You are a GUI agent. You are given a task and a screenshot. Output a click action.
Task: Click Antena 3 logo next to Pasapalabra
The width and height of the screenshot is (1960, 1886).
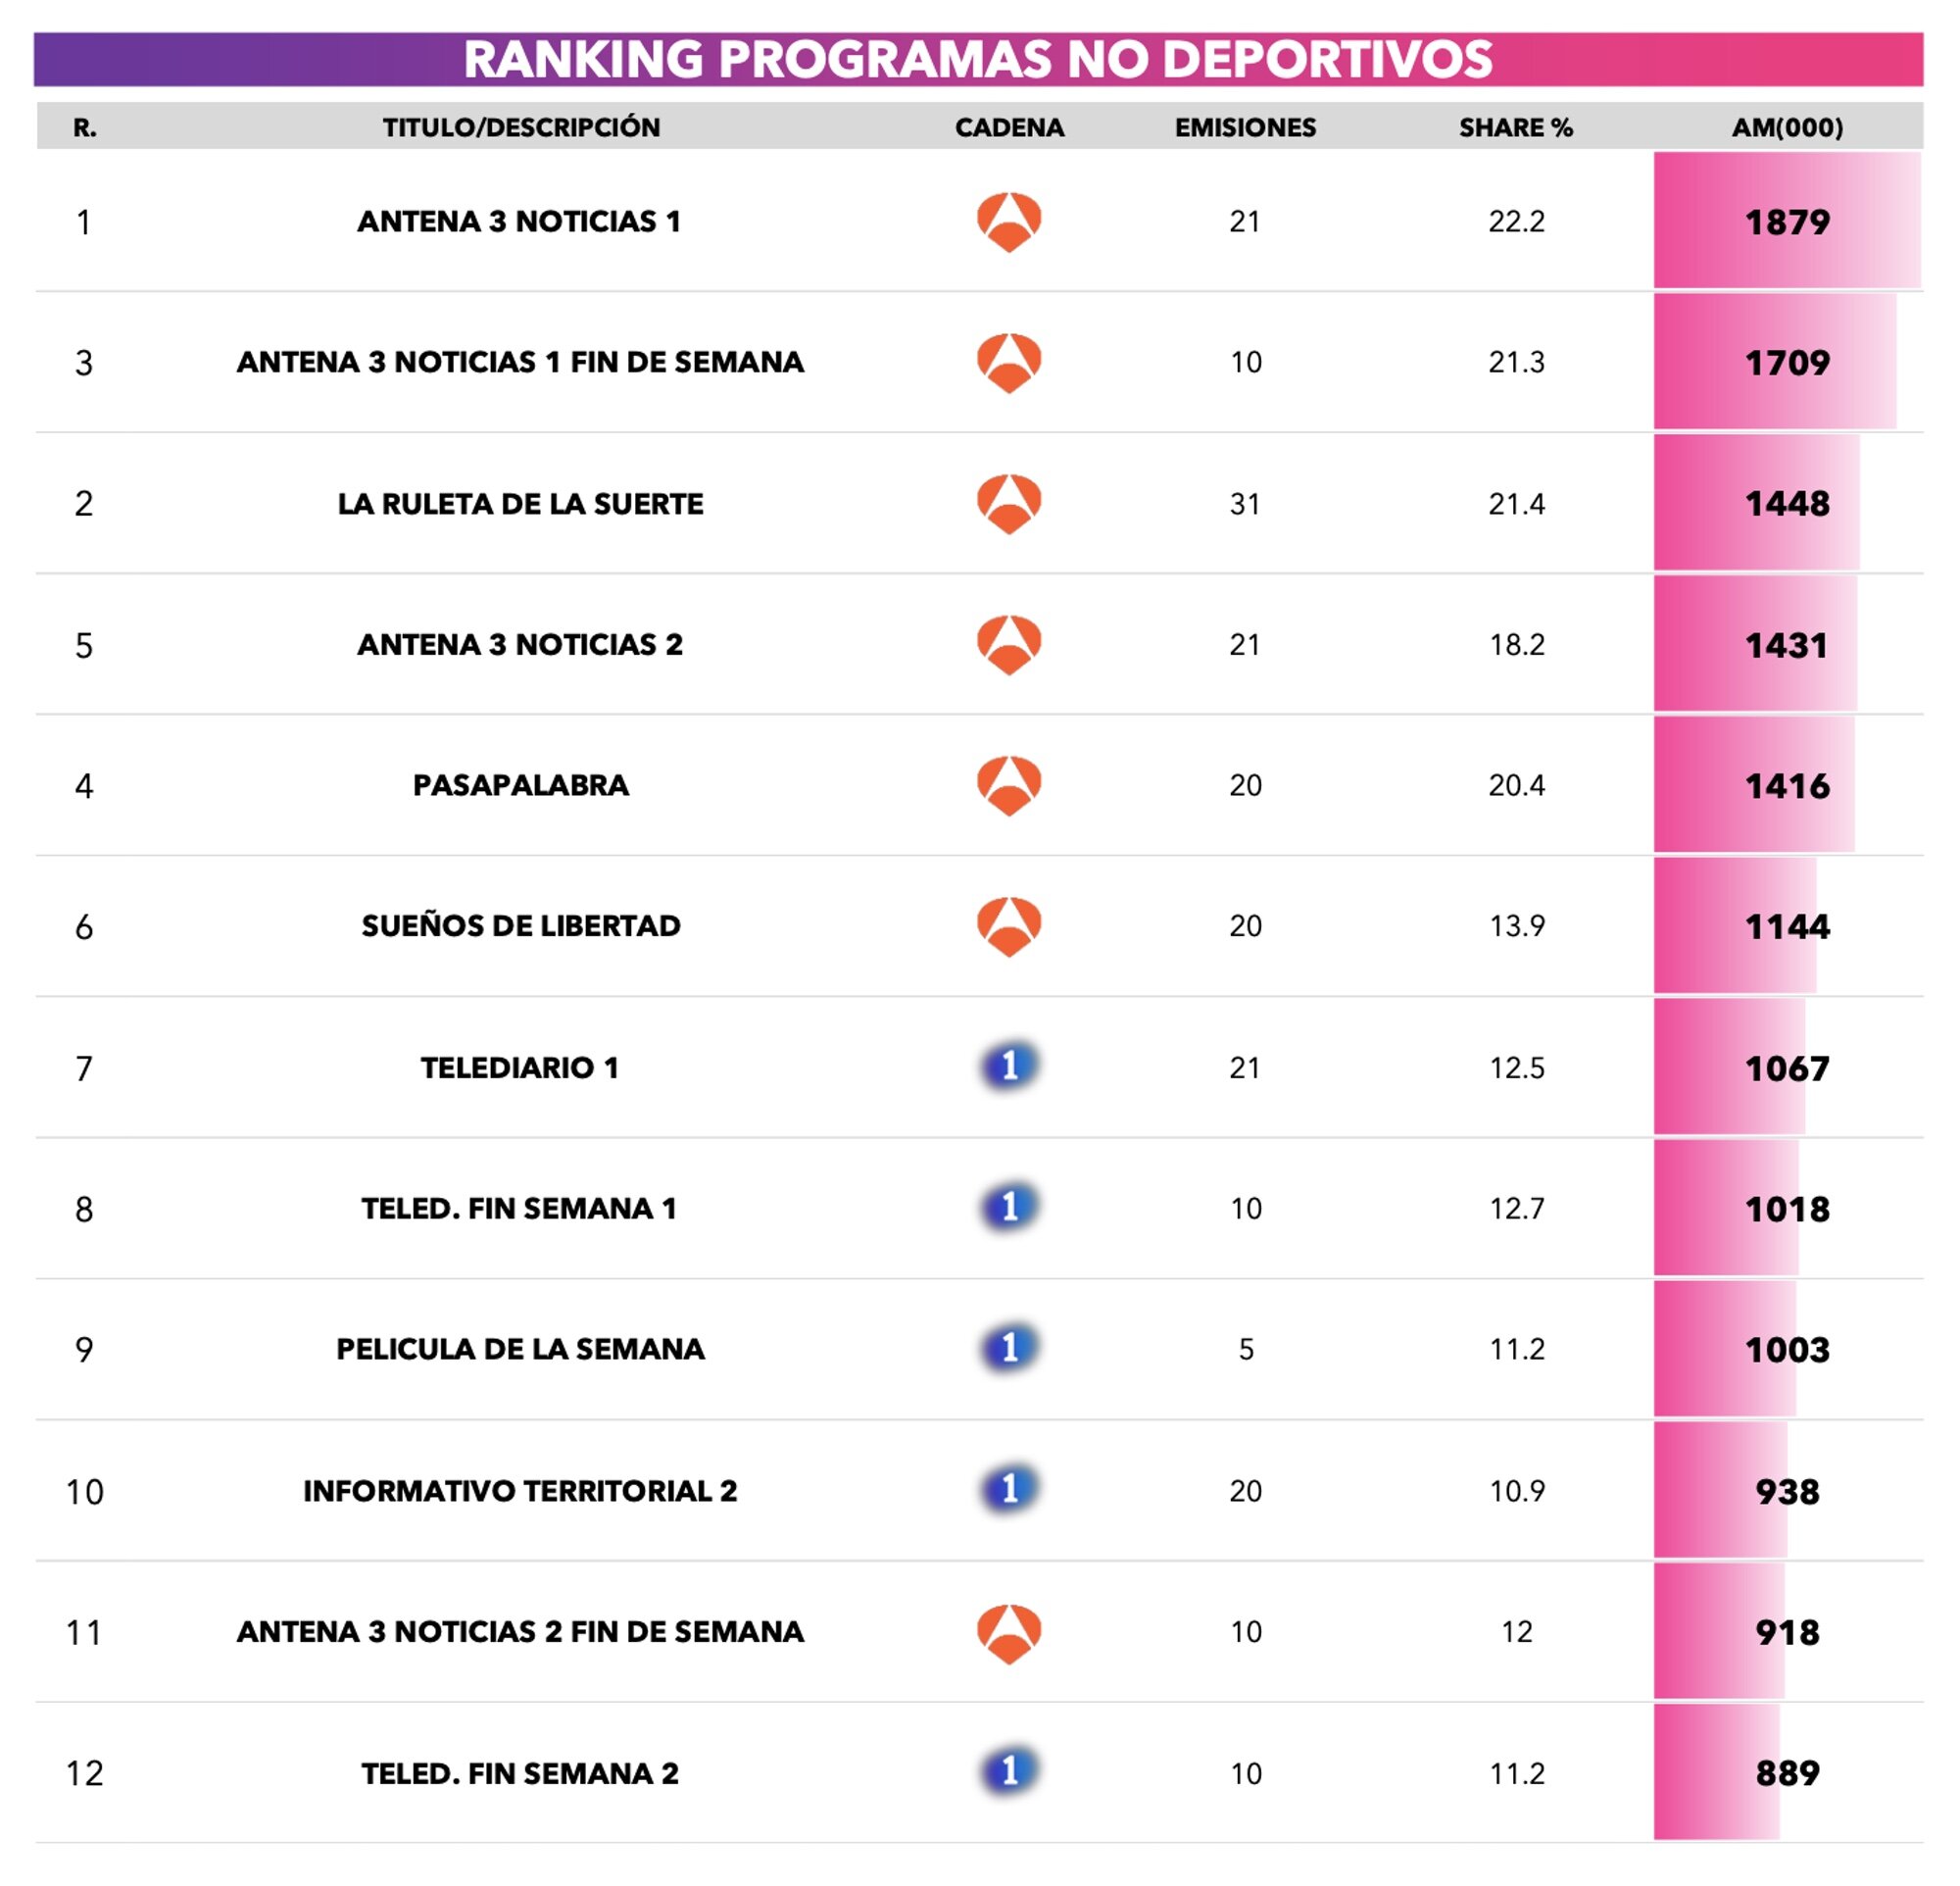click(1008, 785)
